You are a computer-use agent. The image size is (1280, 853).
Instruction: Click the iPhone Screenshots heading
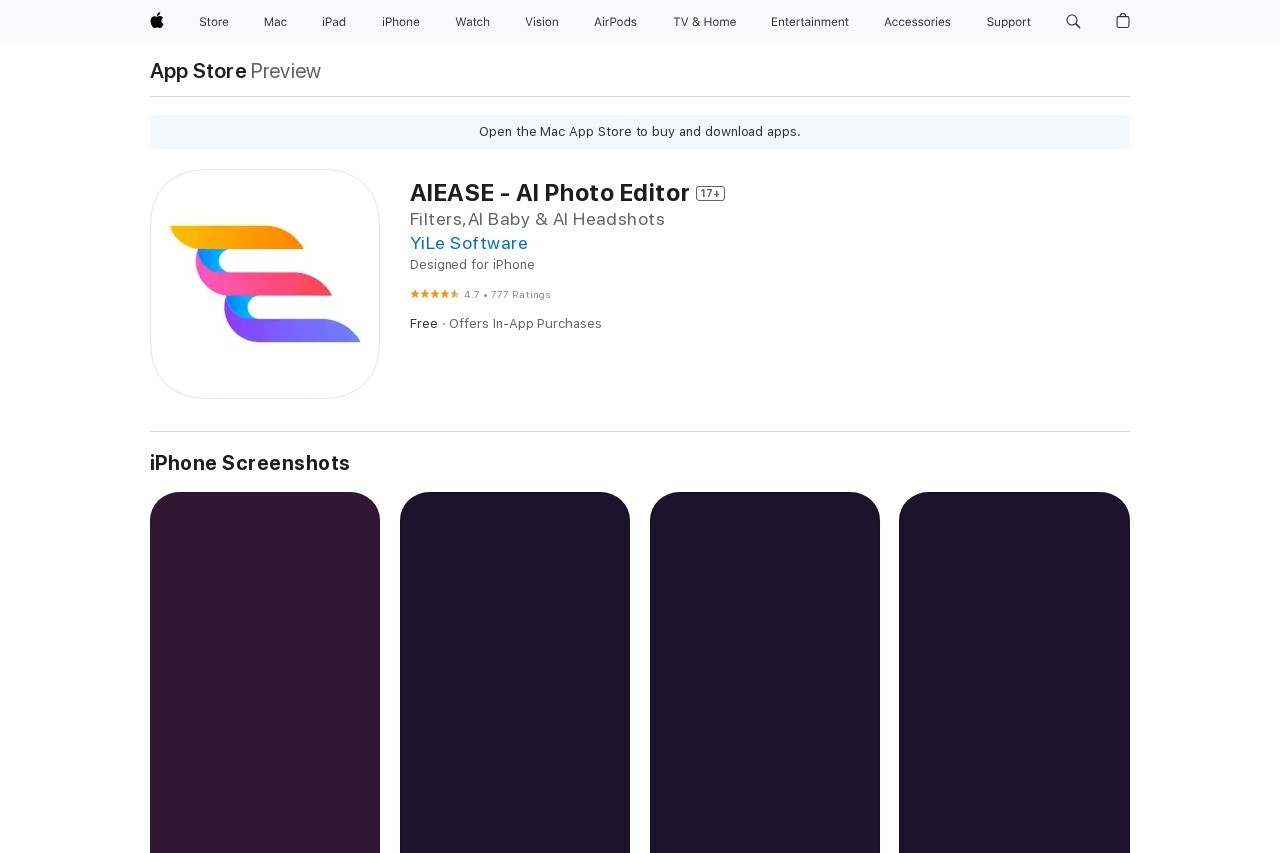[x=250, y=463]
